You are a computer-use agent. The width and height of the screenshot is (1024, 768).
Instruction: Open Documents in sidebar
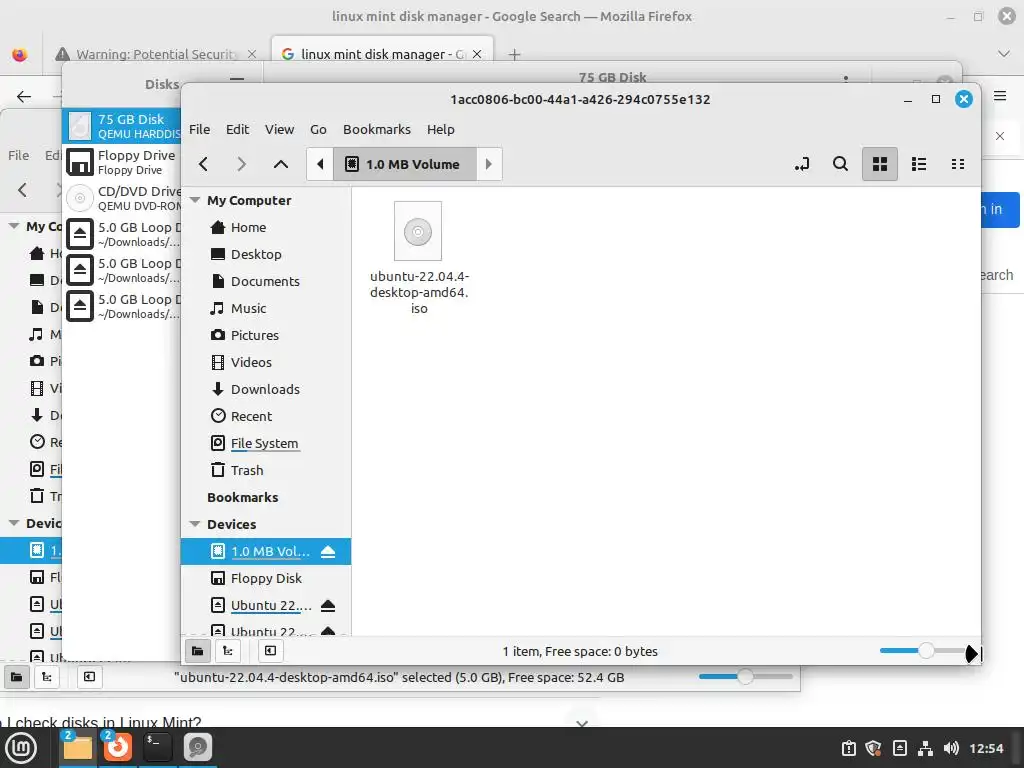coord(265,281)
